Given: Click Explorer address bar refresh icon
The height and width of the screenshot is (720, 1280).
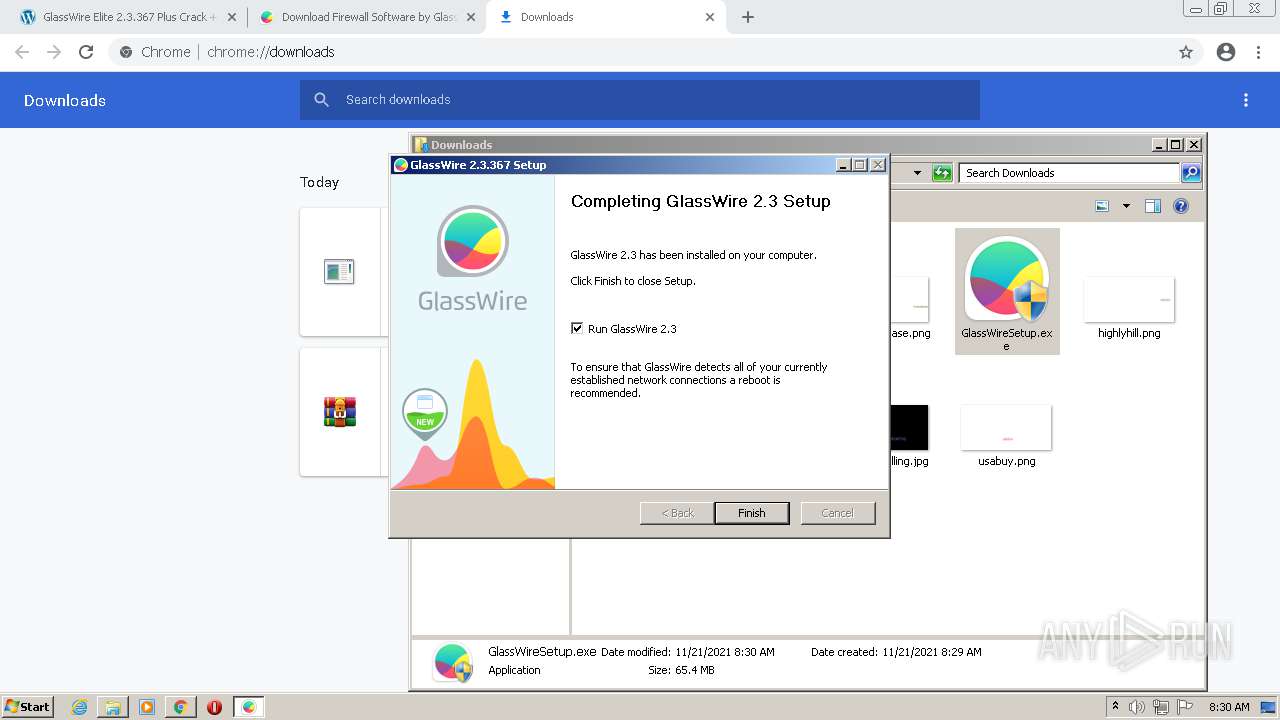Looking at the screenshot, I should pyautogui.click(x=942, y=173).
